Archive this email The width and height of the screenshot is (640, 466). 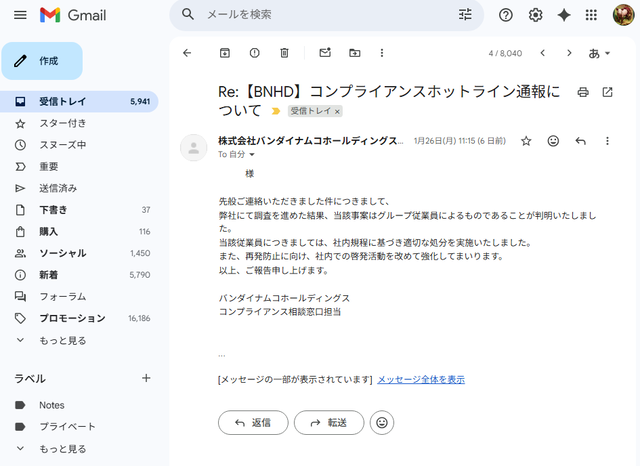[224, 53]
